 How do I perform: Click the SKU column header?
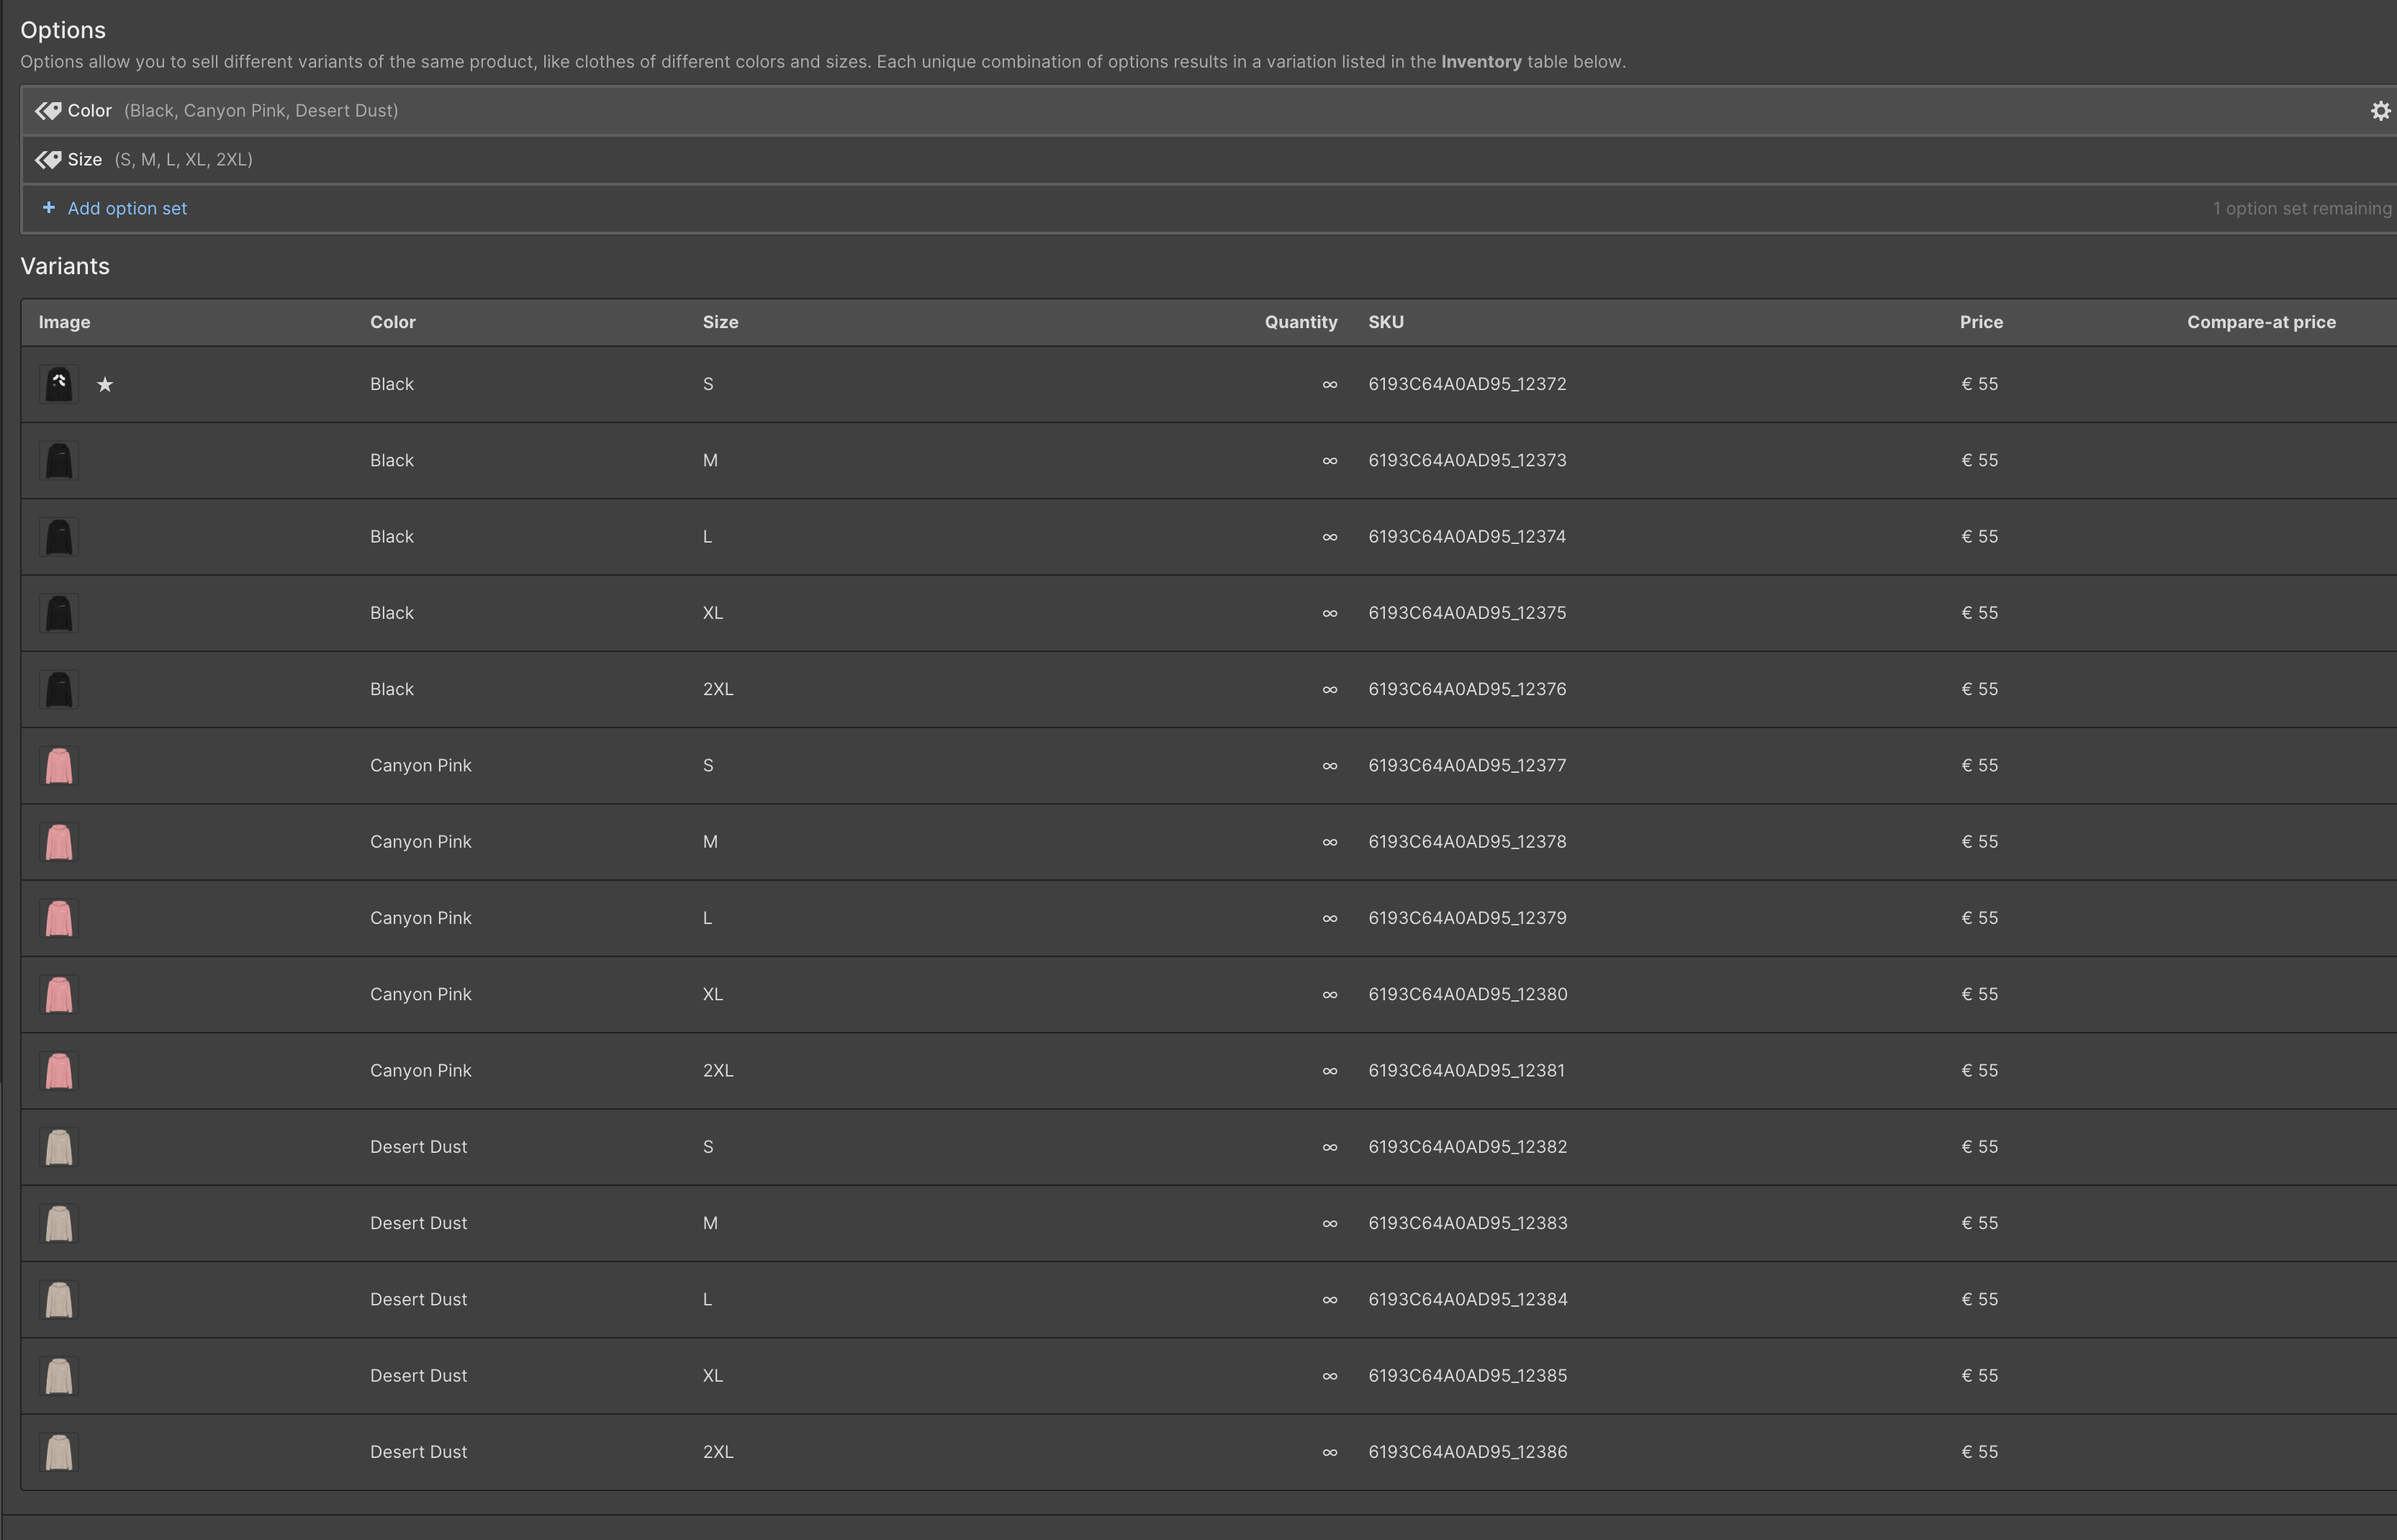1385,322
